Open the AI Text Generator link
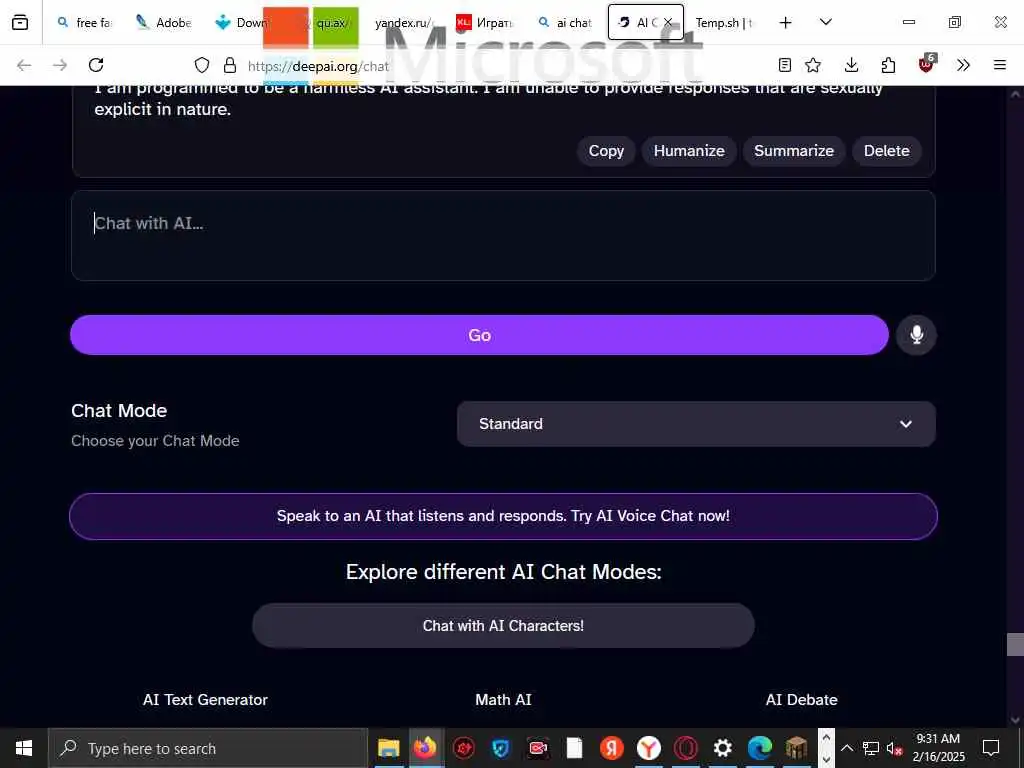Viewport: 1024px width, 768px height. 205,699
